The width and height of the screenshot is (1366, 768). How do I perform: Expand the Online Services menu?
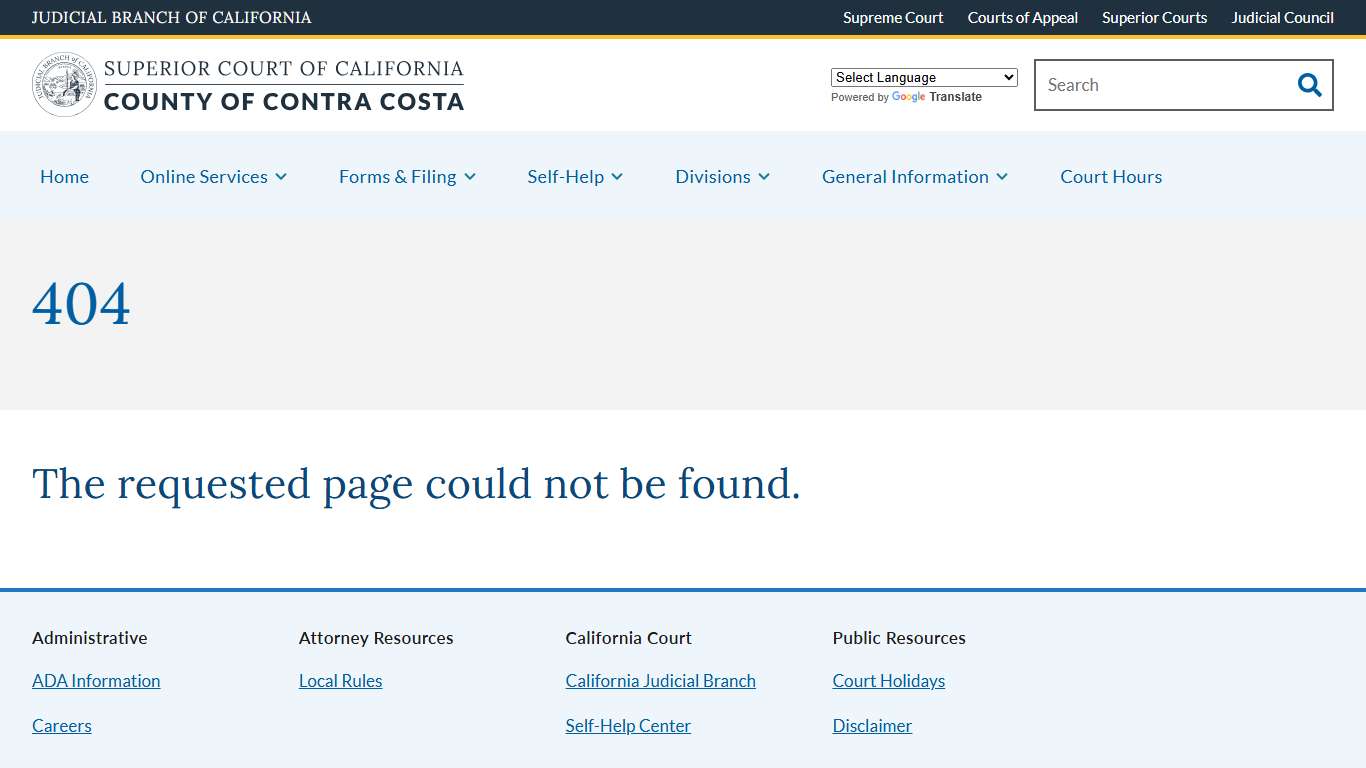point(213,176)
